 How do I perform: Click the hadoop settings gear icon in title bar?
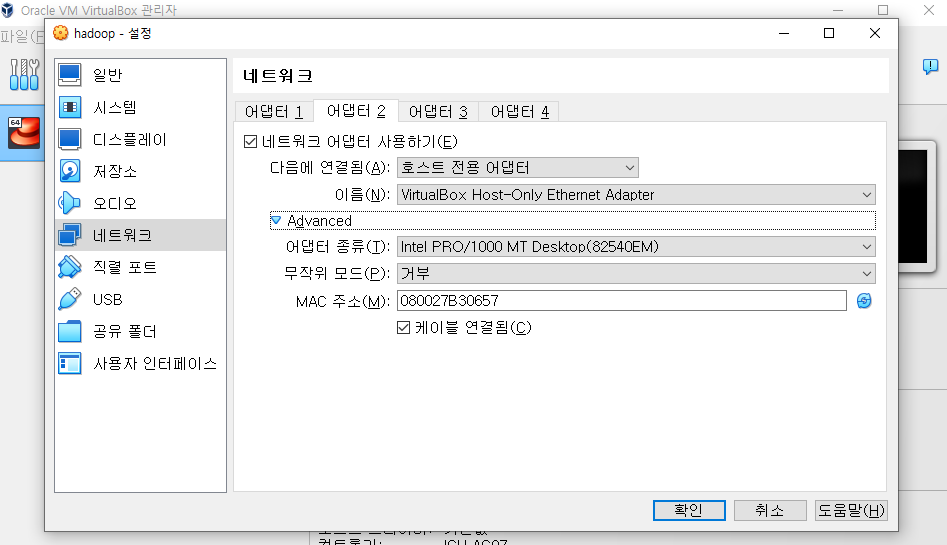point(60,33)
